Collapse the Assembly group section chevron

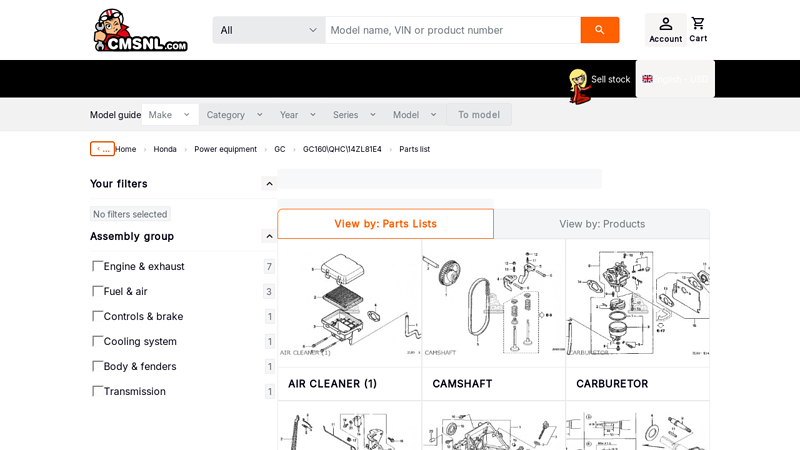pos(269,236)
